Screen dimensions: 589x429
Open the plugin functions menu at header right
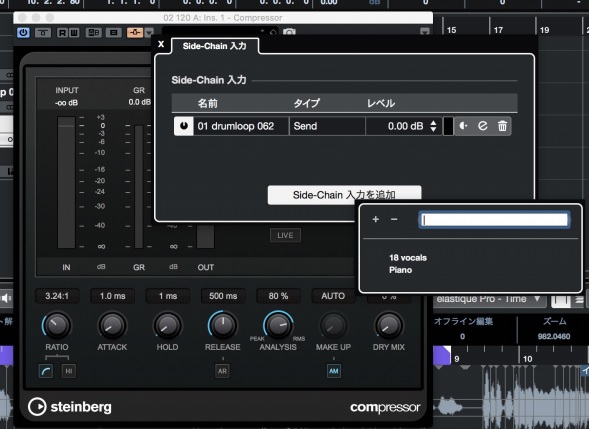[x=424, y=32]
